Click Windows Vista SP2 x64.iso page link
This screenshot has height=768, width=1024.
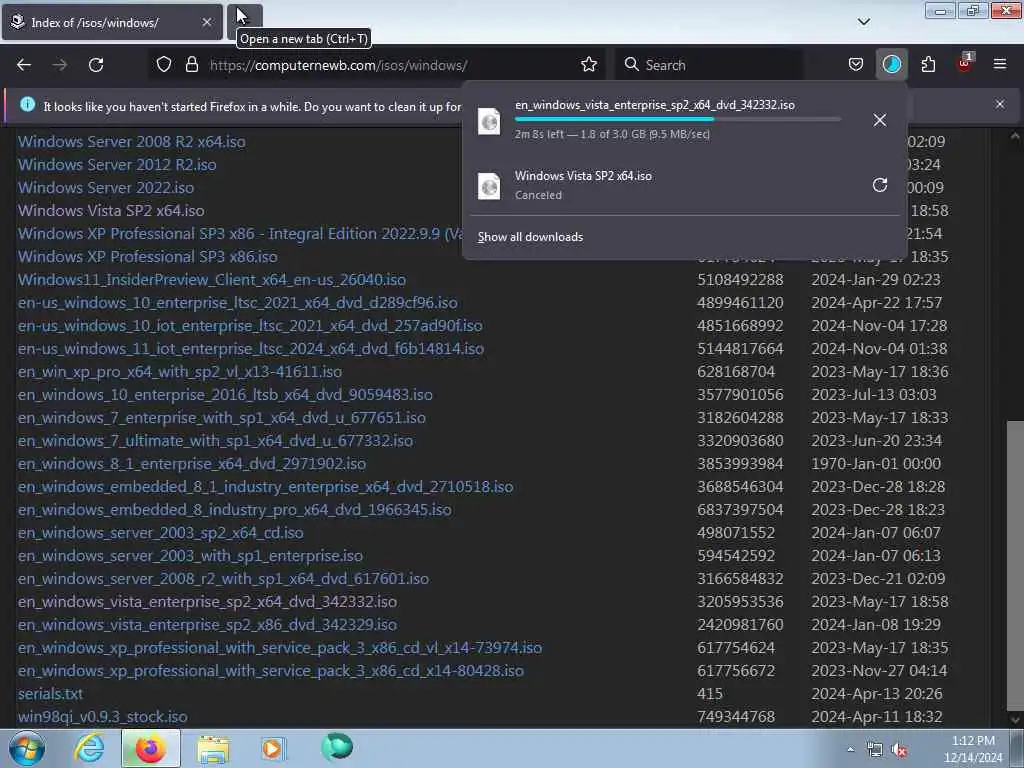click(x=111, y=210)
